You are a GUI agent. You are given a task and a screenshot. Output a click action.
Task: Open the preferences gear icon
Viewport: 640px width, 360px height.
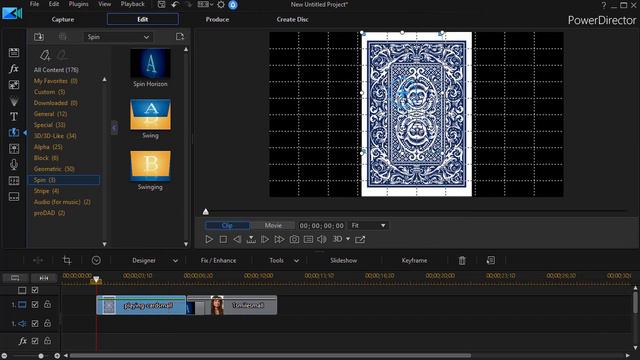point(221,4)
